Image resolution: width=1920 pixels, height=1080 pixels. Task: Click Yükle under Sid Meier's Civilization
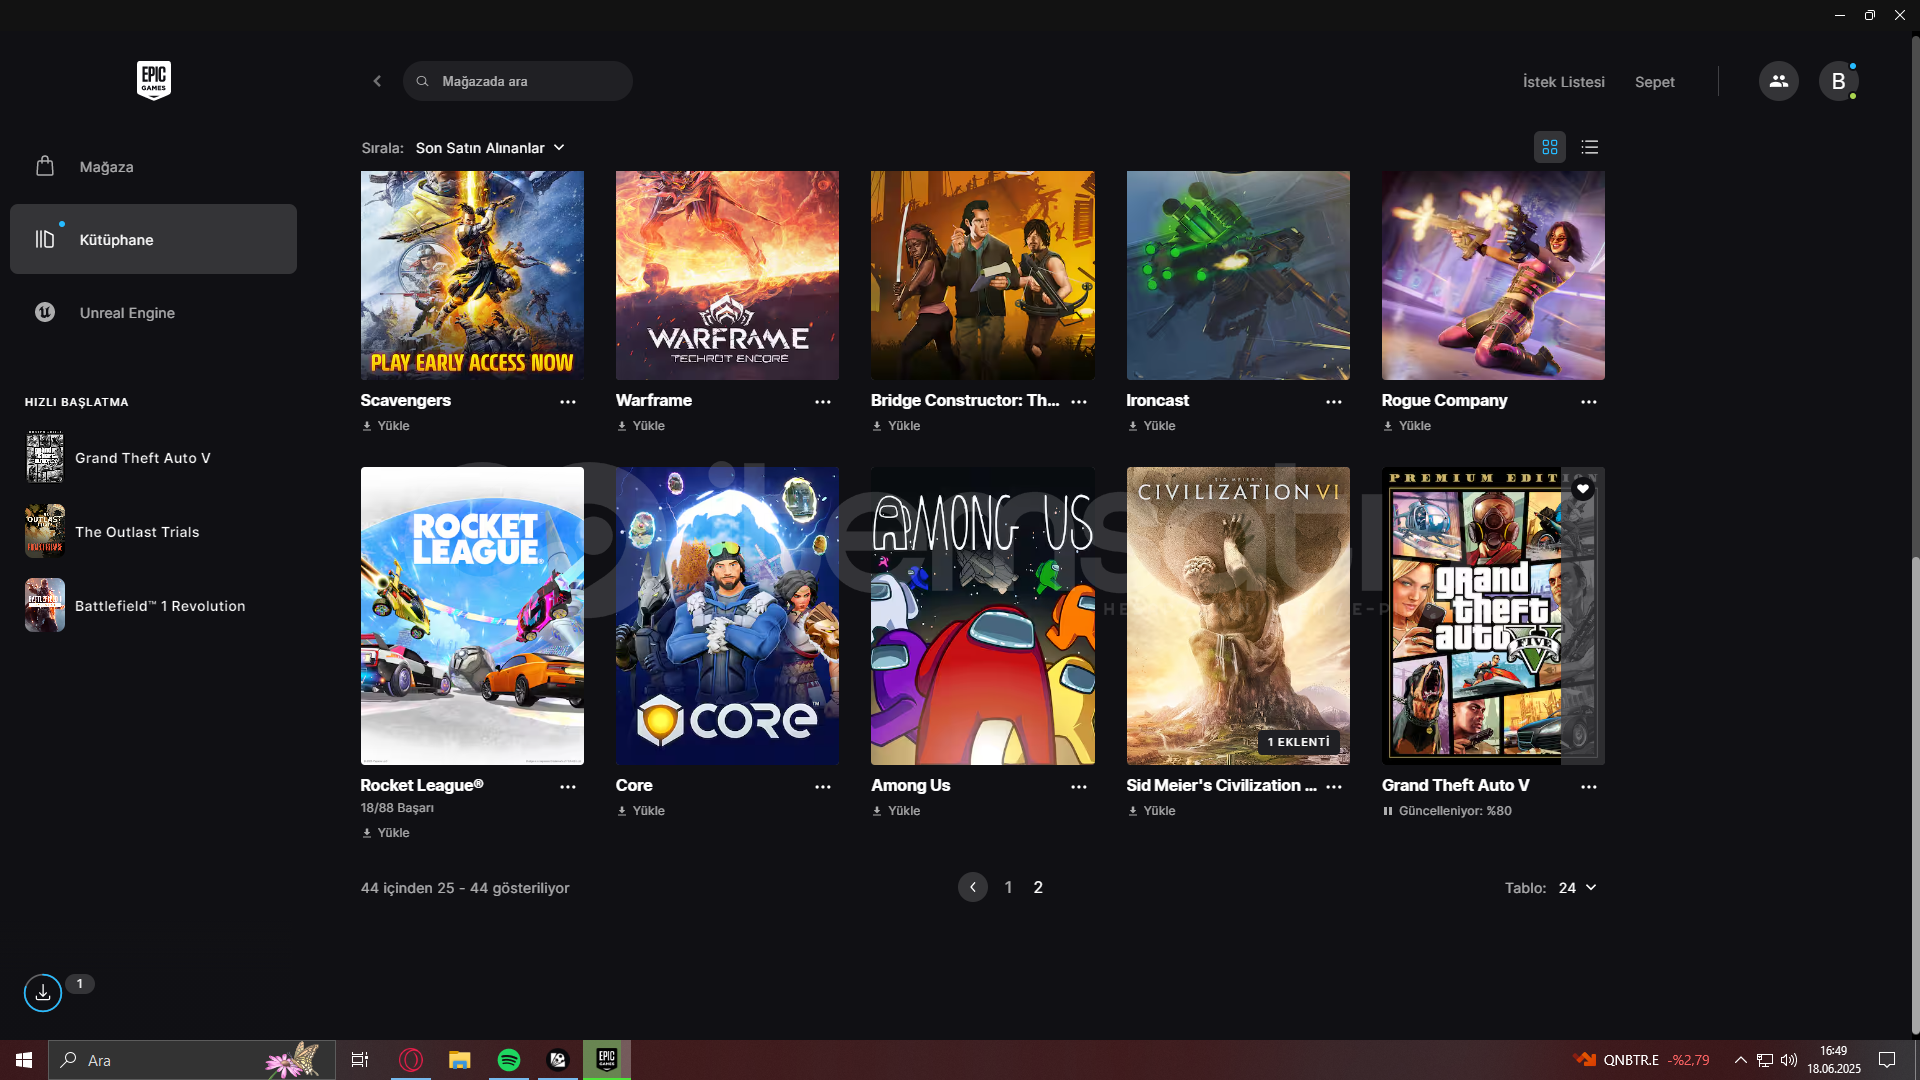click(1151, 811)
